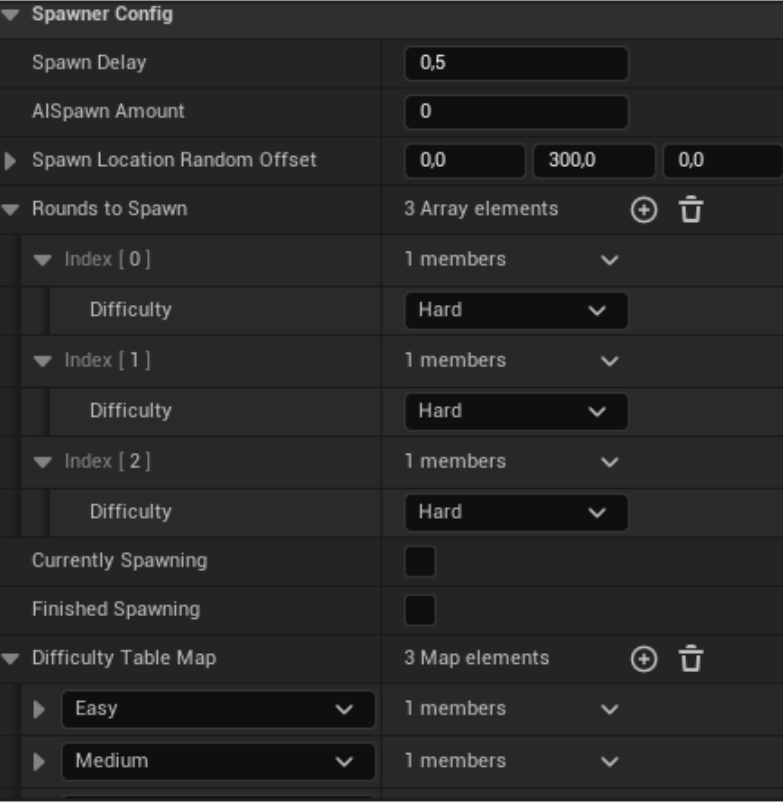Expand the Easy map element row
The image size is (783, 802).
[40, 709]
